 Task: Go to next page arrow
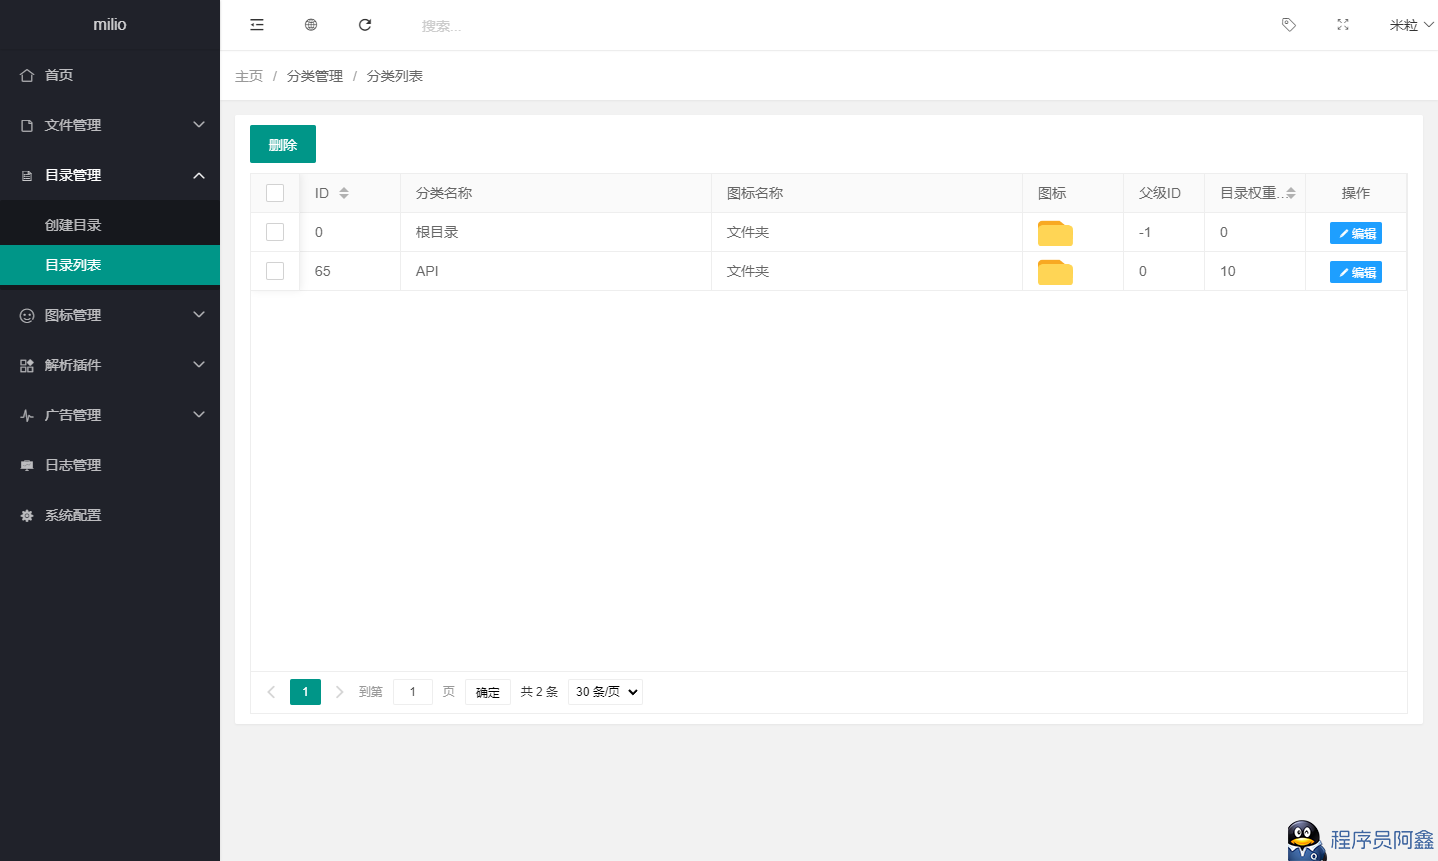[x=339, y=692]
